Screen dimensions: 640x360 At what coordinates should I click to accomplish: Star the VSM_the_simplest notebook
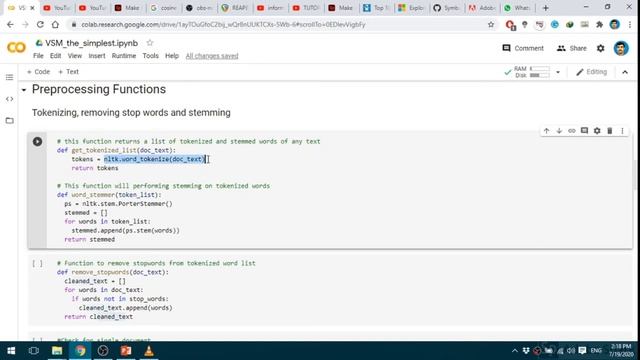[150, 43]
